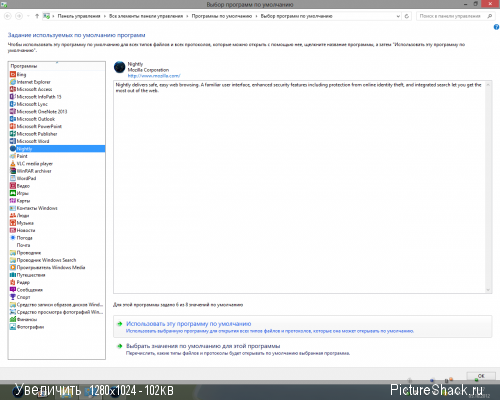Viewport: 500px width, 400px height.
Task: Select the Погода app entry
Action: coord(21,238)
